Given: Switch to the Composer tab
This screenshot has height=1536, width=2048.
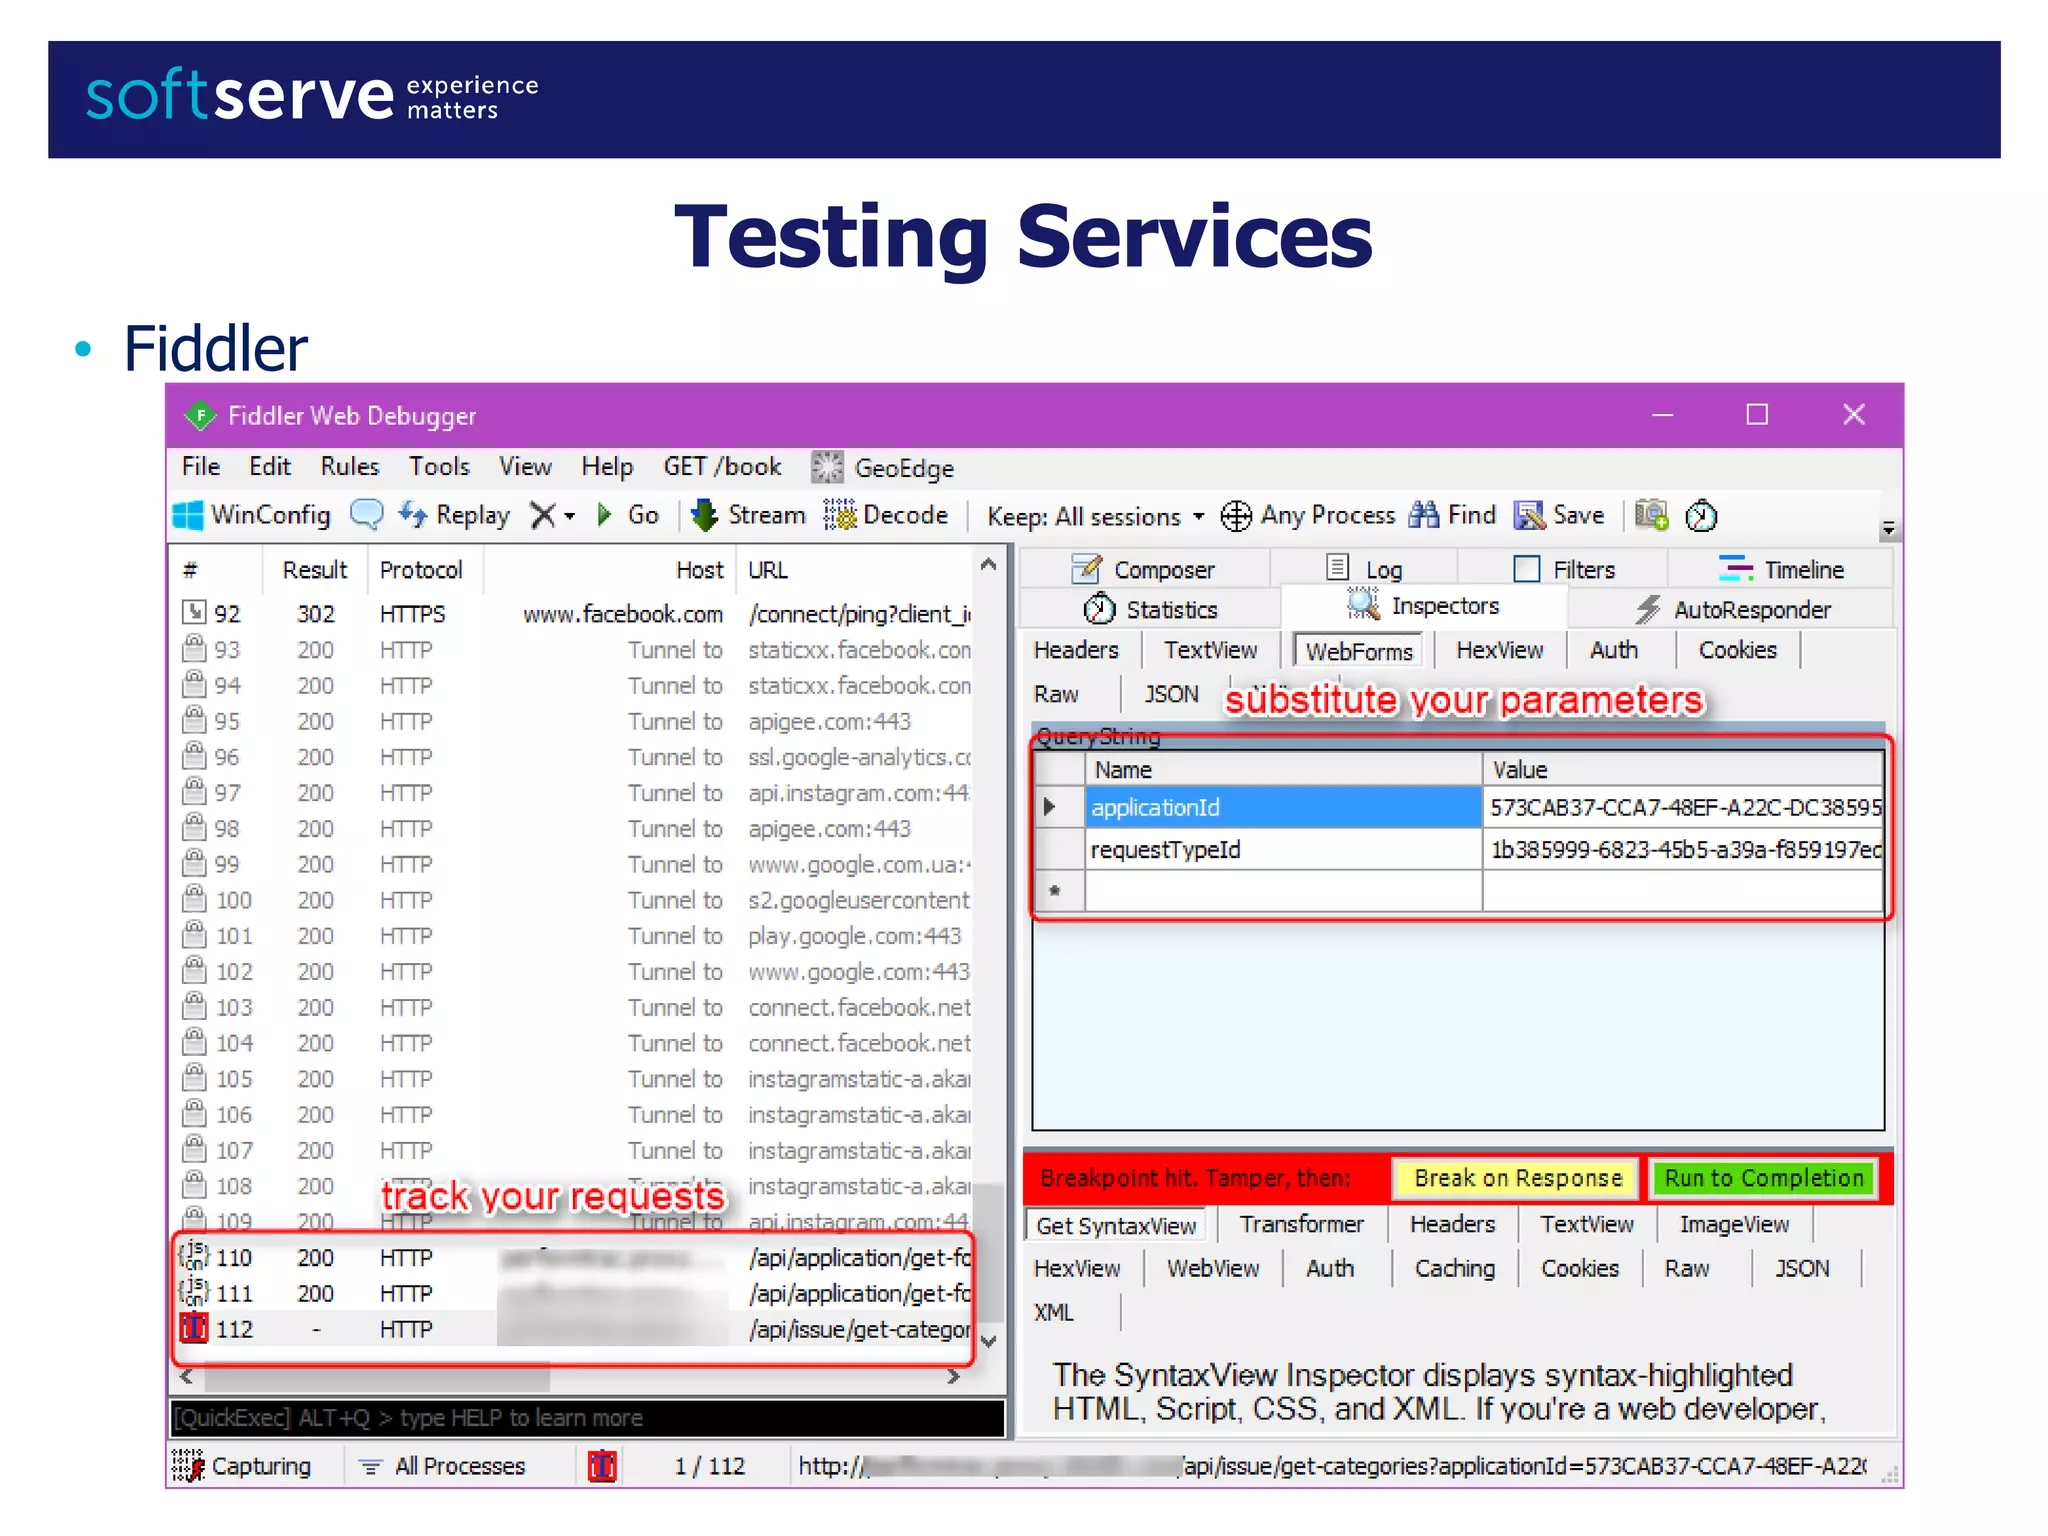Looking at the screenshot, I should tap(1145, 569).
